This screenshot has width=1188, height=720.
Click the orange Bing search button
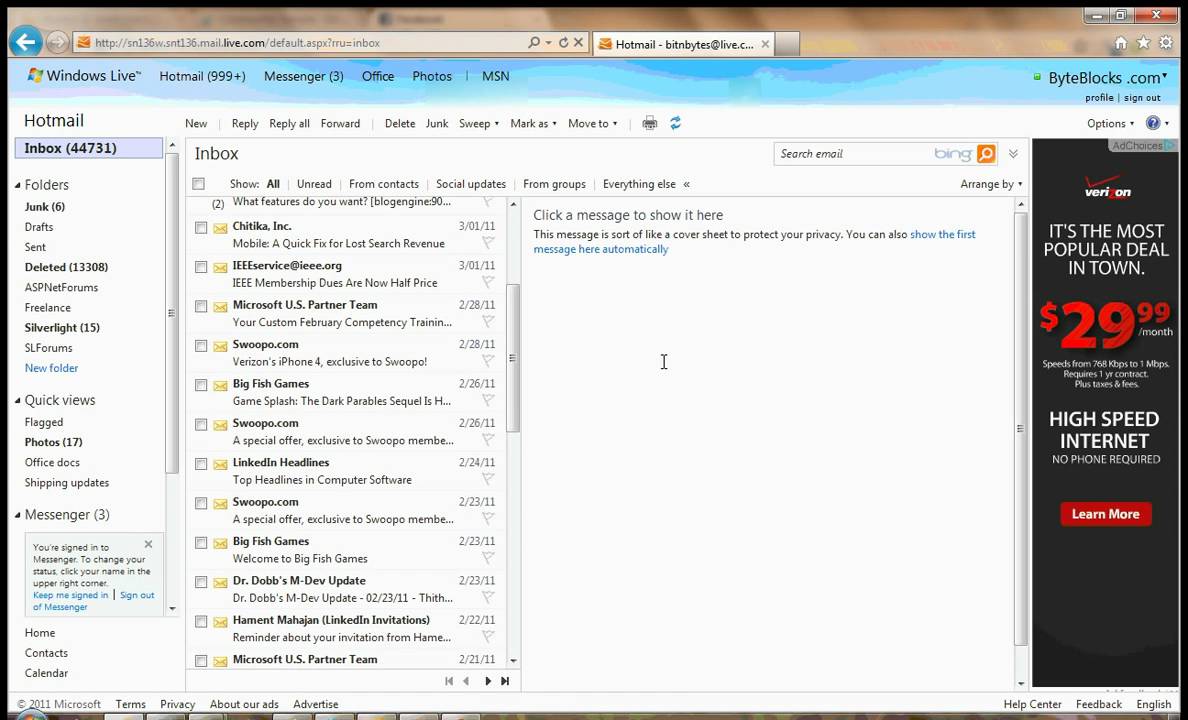(986, 153)
